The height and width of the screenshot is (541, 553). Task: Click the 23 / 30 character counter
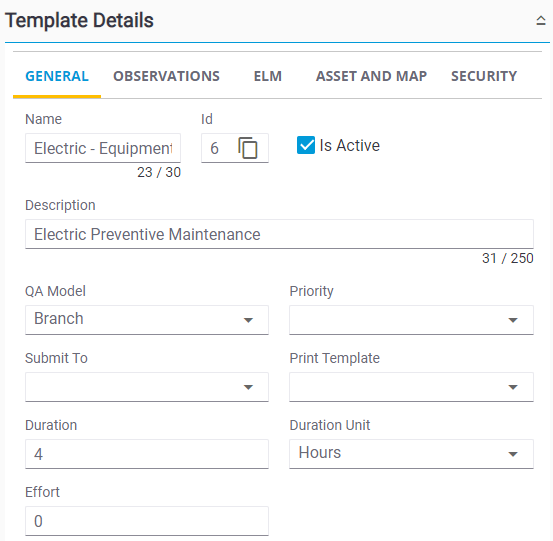[x=159, y=172]
